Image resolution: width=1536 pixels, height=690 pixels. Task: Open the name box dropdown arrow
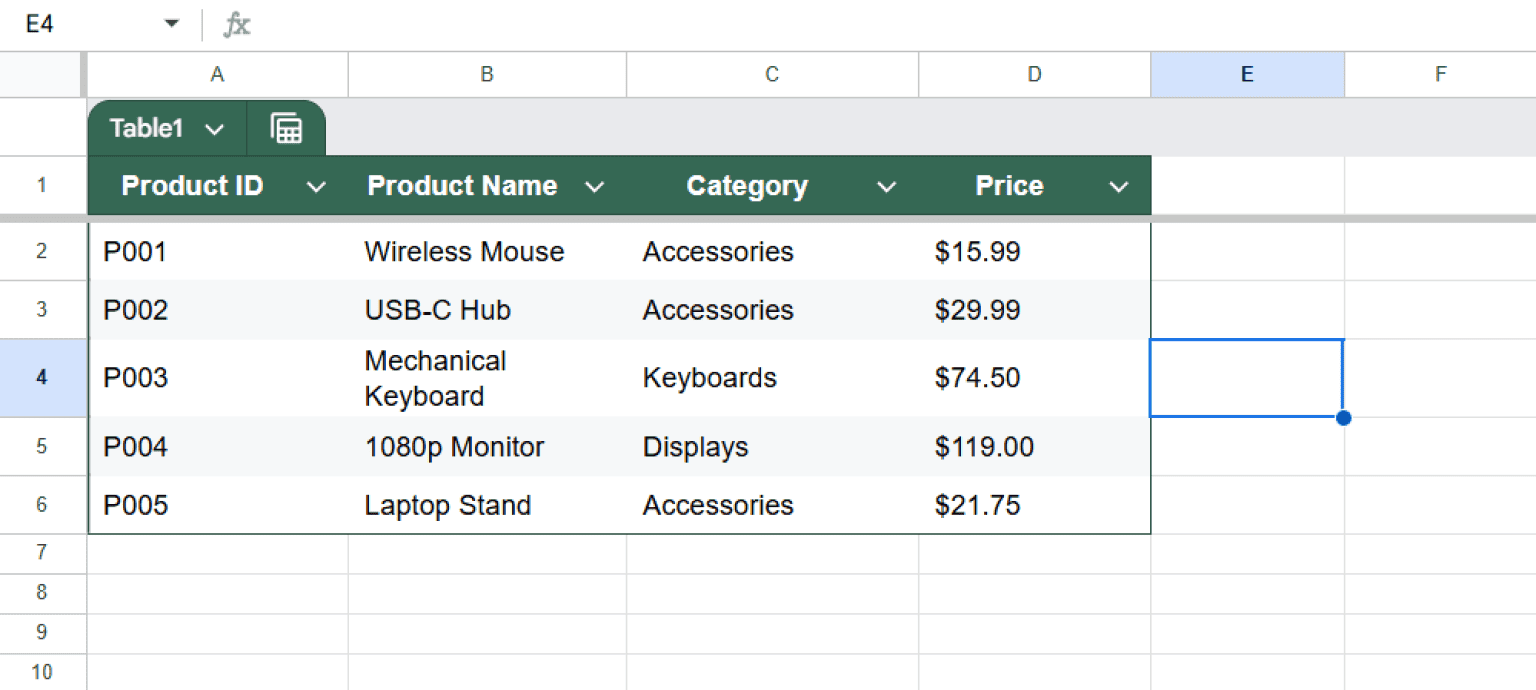click(x=171, y=24)
